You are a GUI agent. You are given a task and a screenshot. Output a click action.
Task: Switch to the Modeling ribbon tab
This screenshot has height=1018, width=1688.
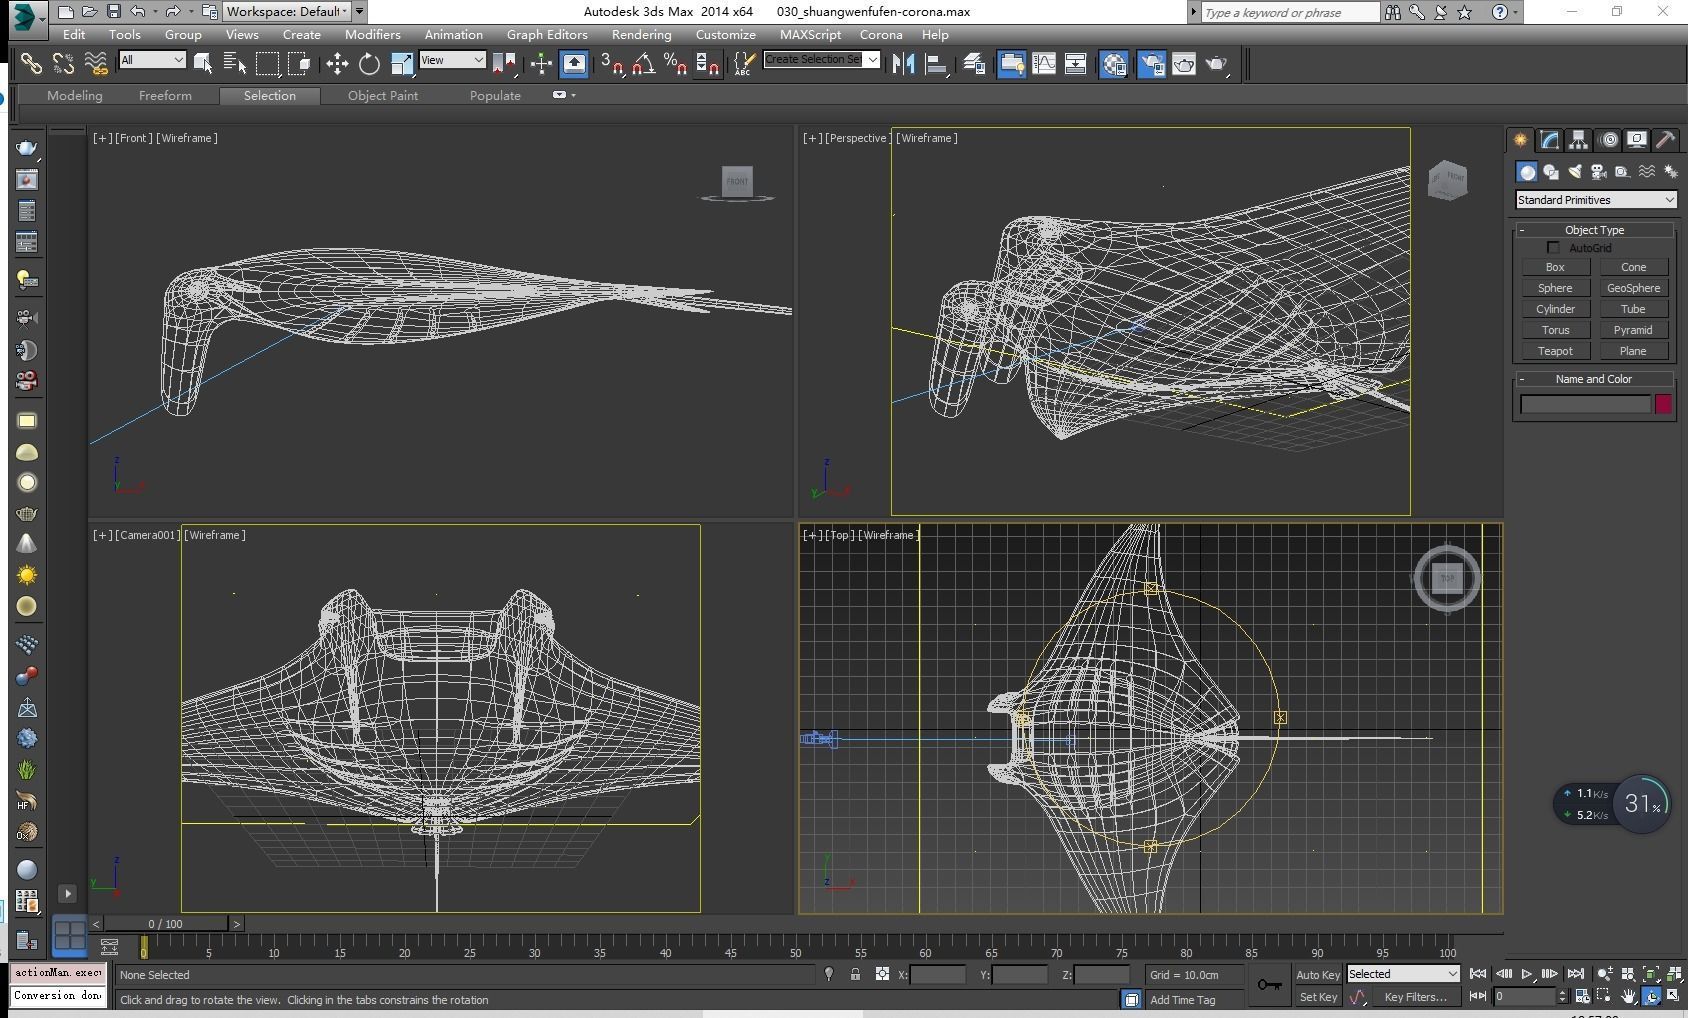75,95
